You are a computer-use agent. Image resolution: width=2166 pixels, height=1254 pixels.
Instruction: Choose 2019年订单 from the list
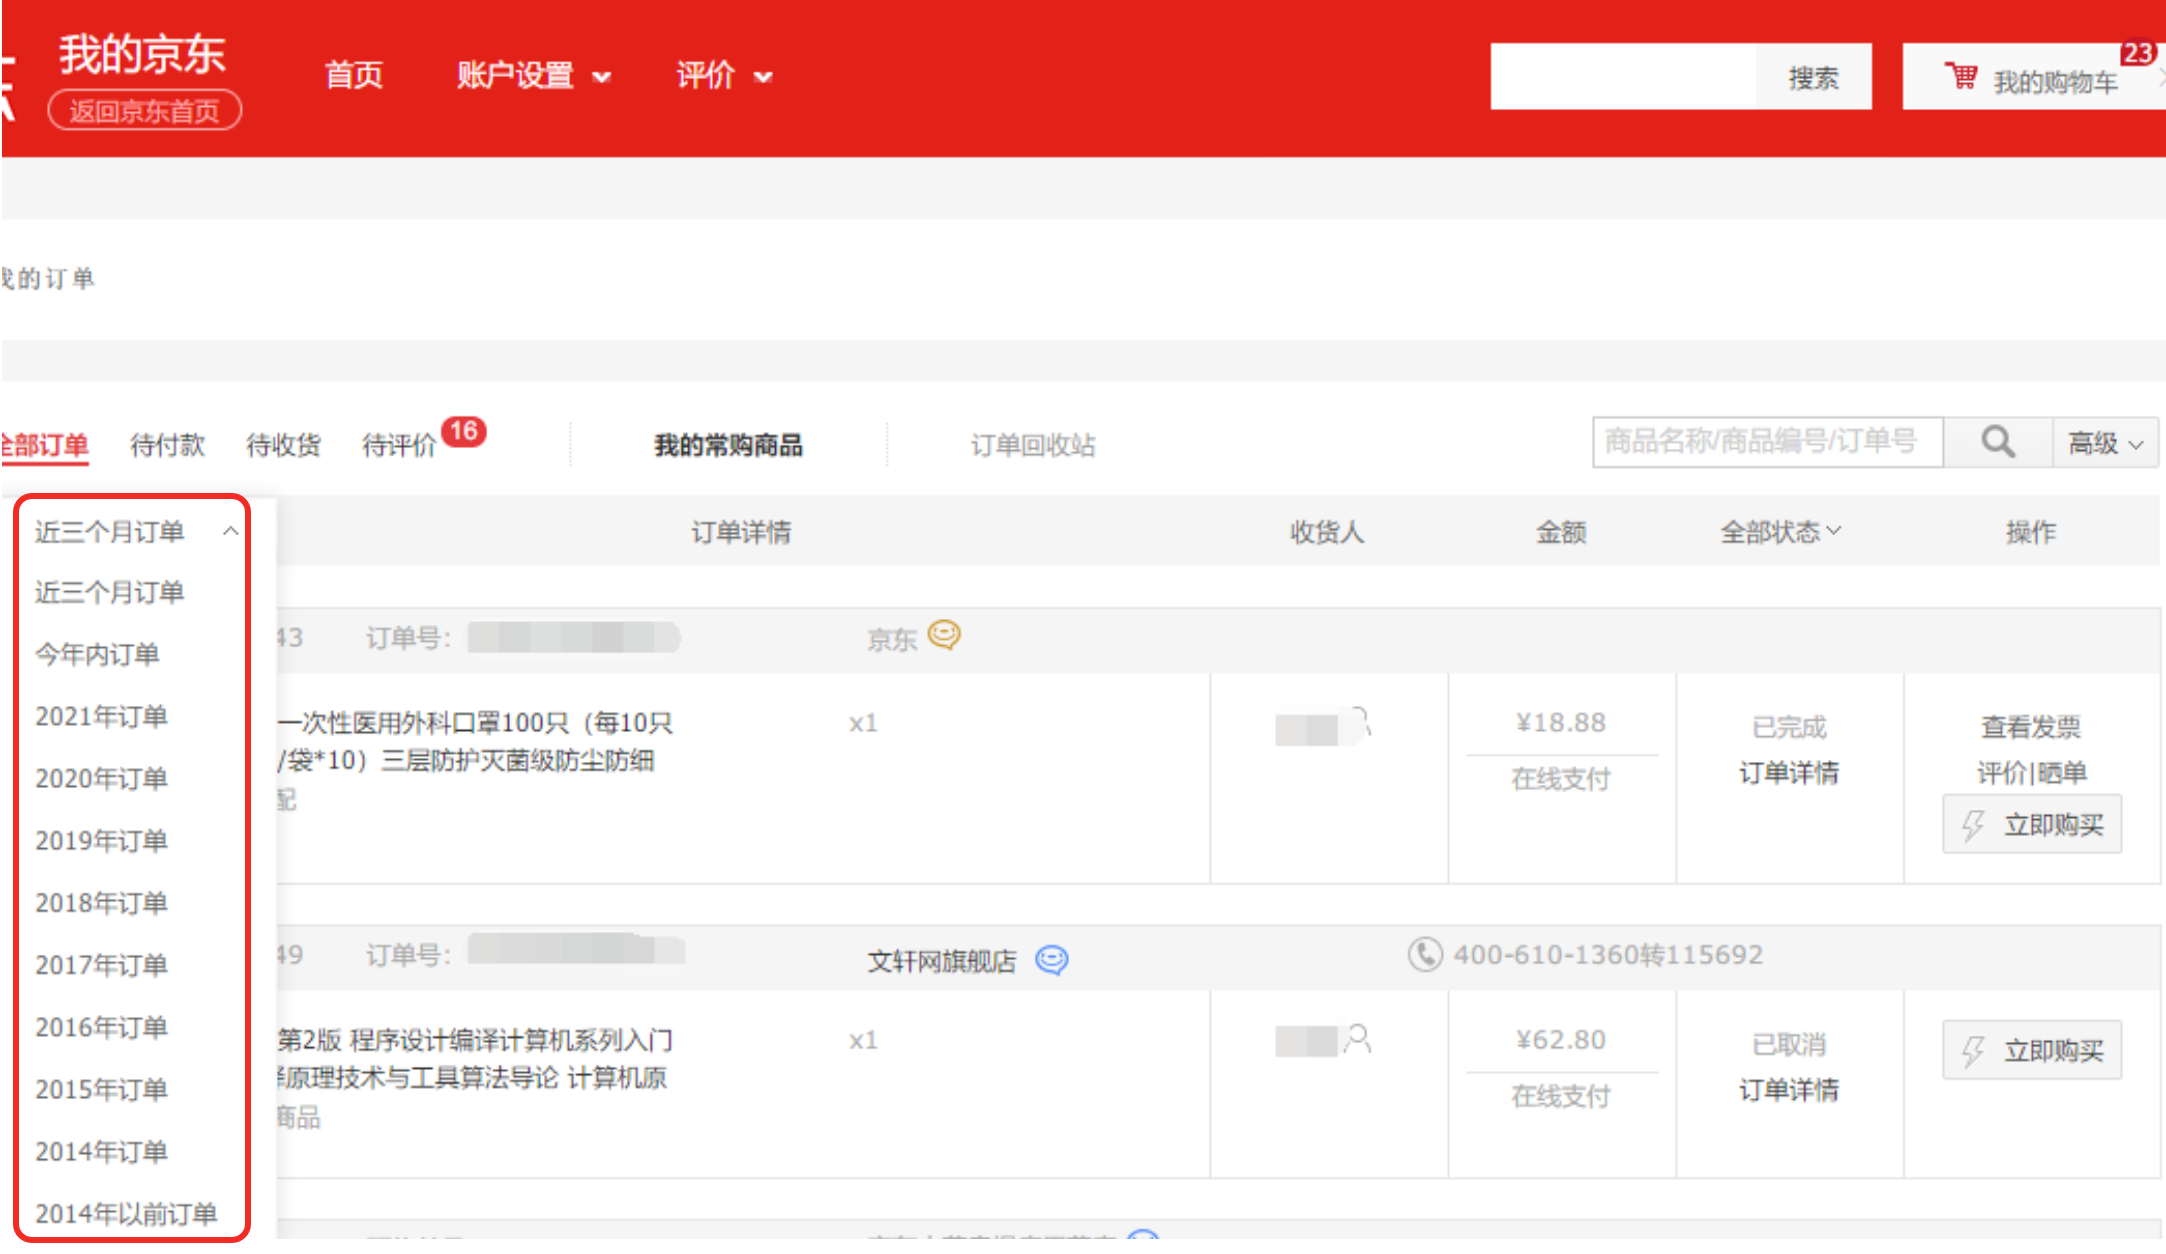[101, 840]
